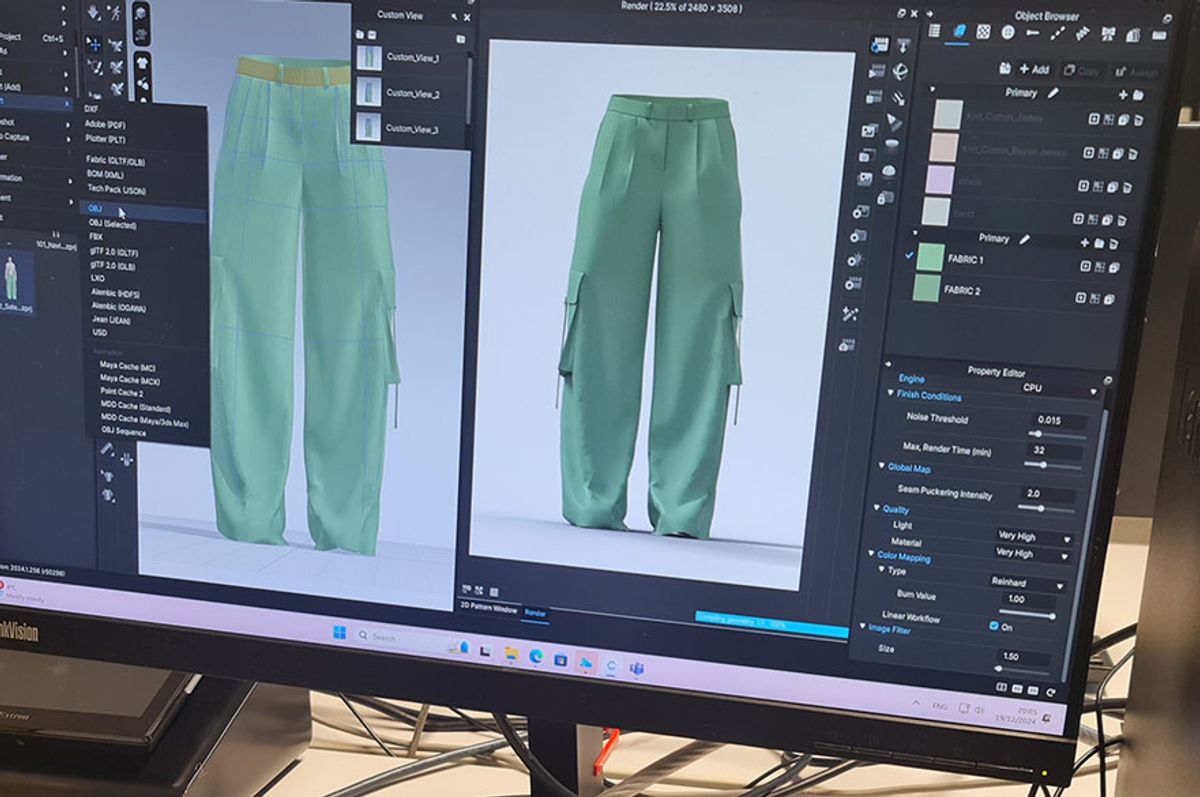Click the Copy button in Object Browser

pyautogui.click(x=1081, y=71)
